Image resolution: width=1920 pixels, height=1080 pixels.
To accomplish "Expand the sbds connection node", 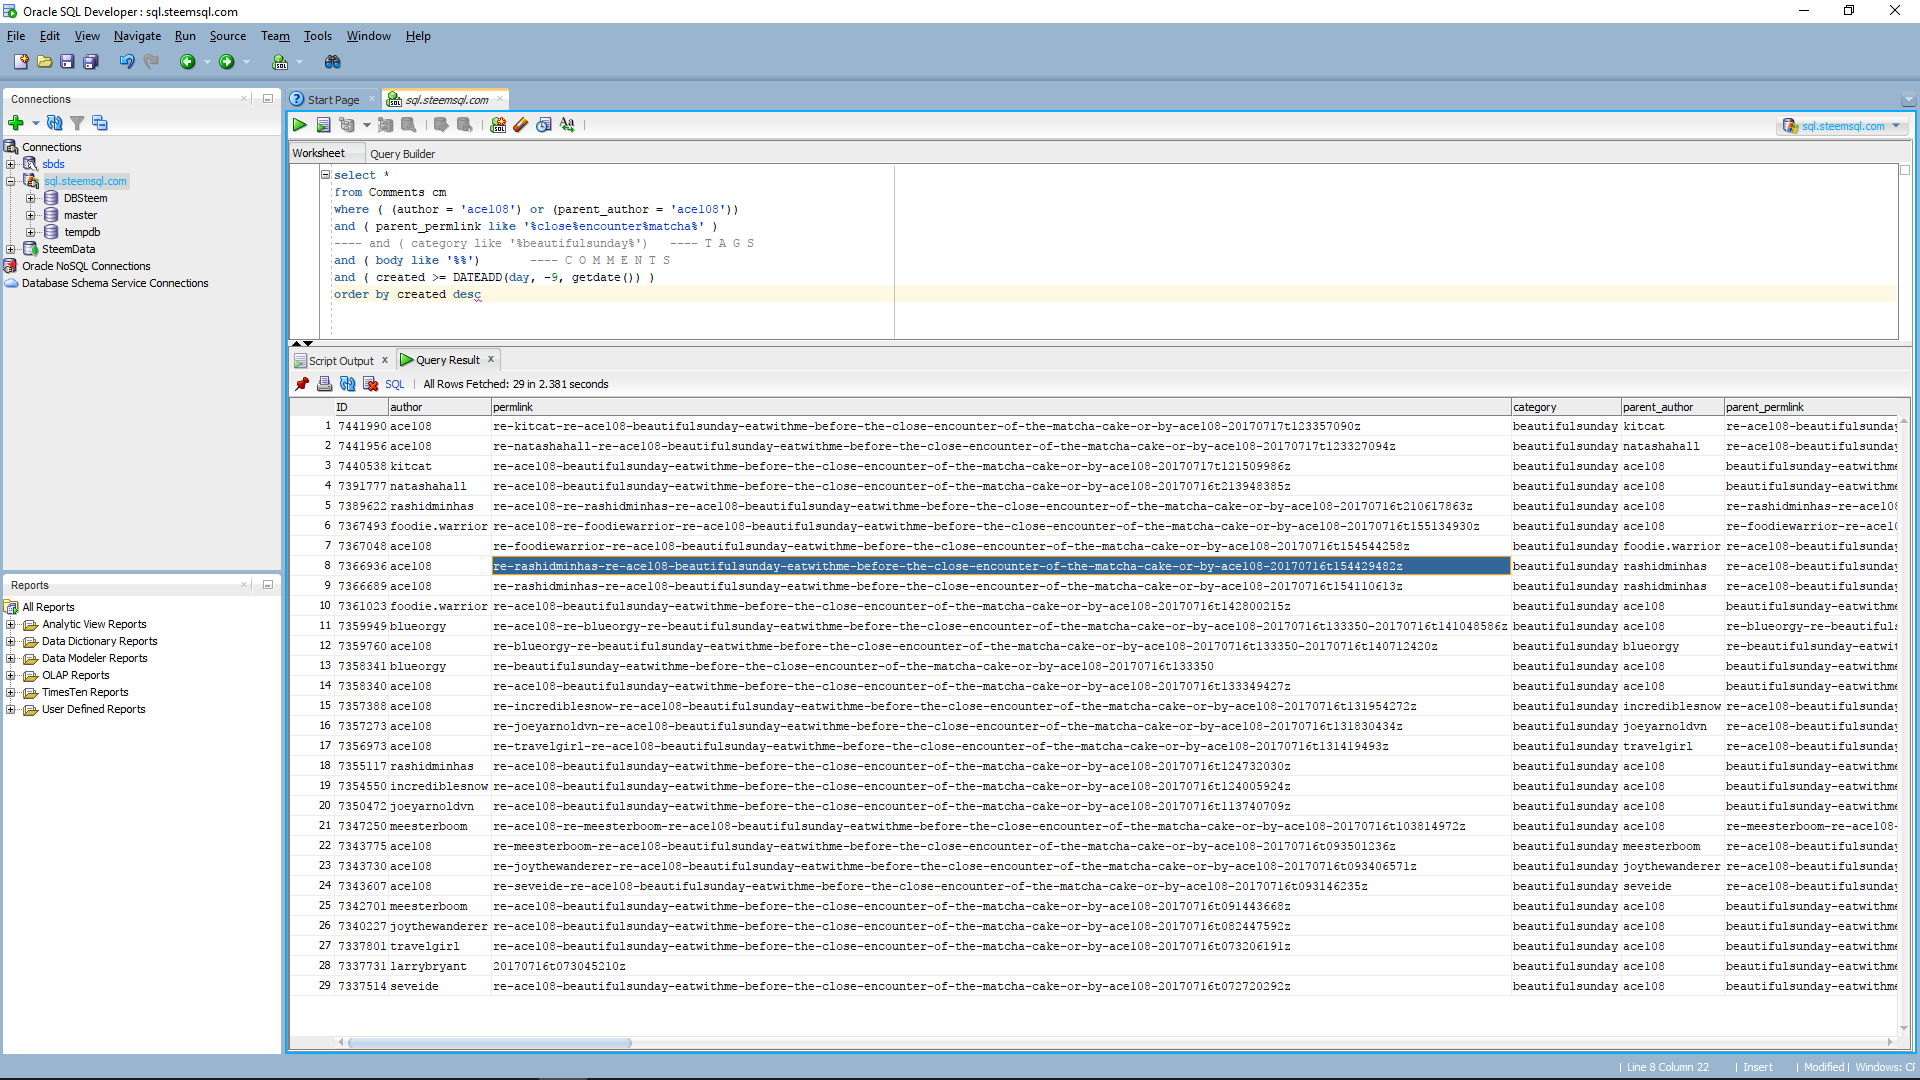I will point(11,164).
